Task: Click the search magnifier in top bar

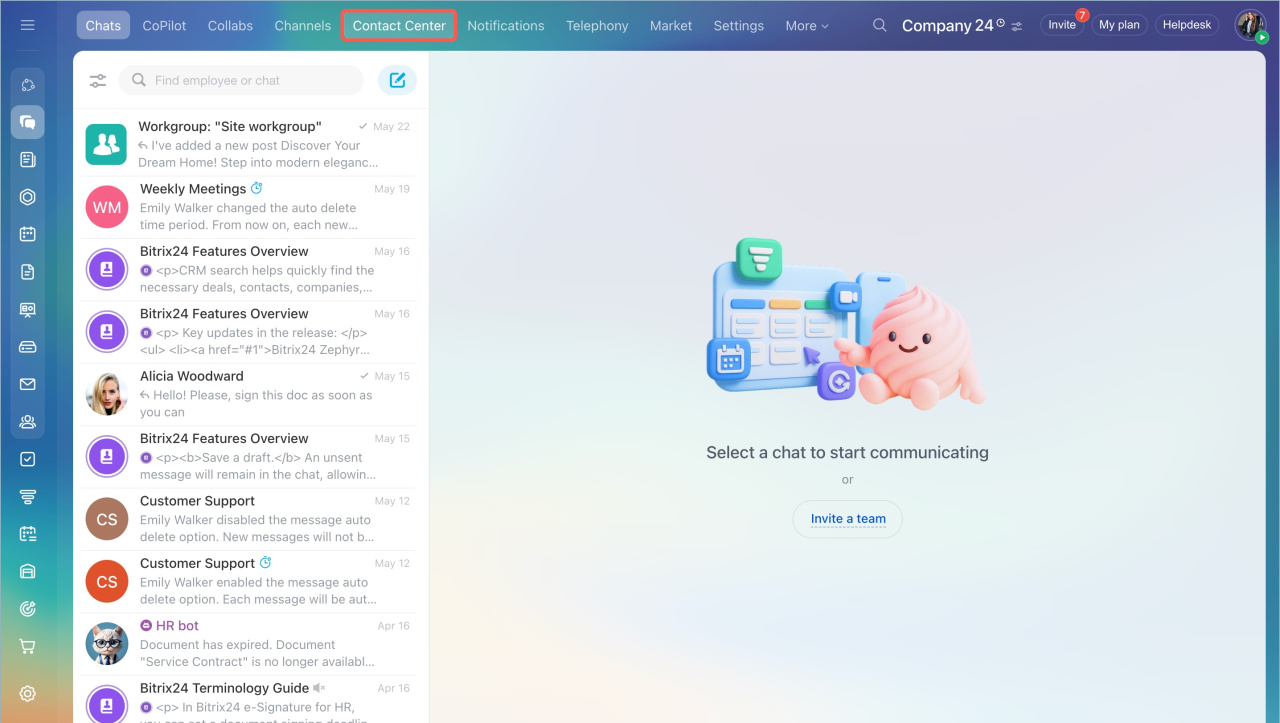Action: pos(879,25)
